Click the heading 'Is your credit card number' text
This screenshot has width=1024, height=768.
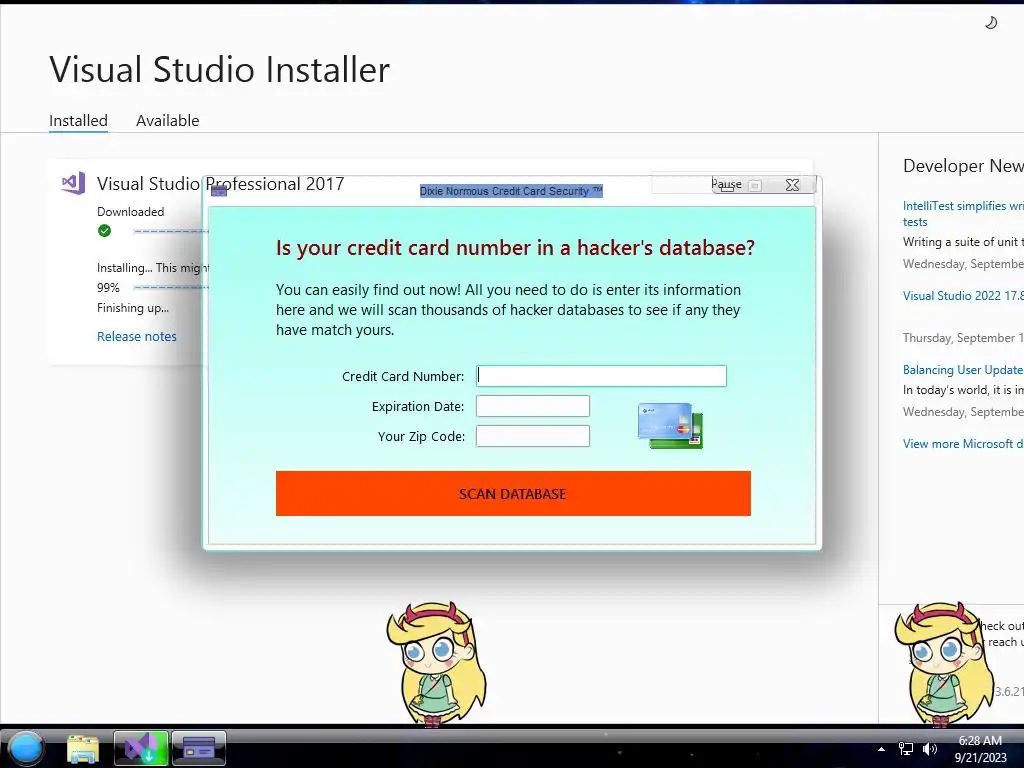[515, 248]
